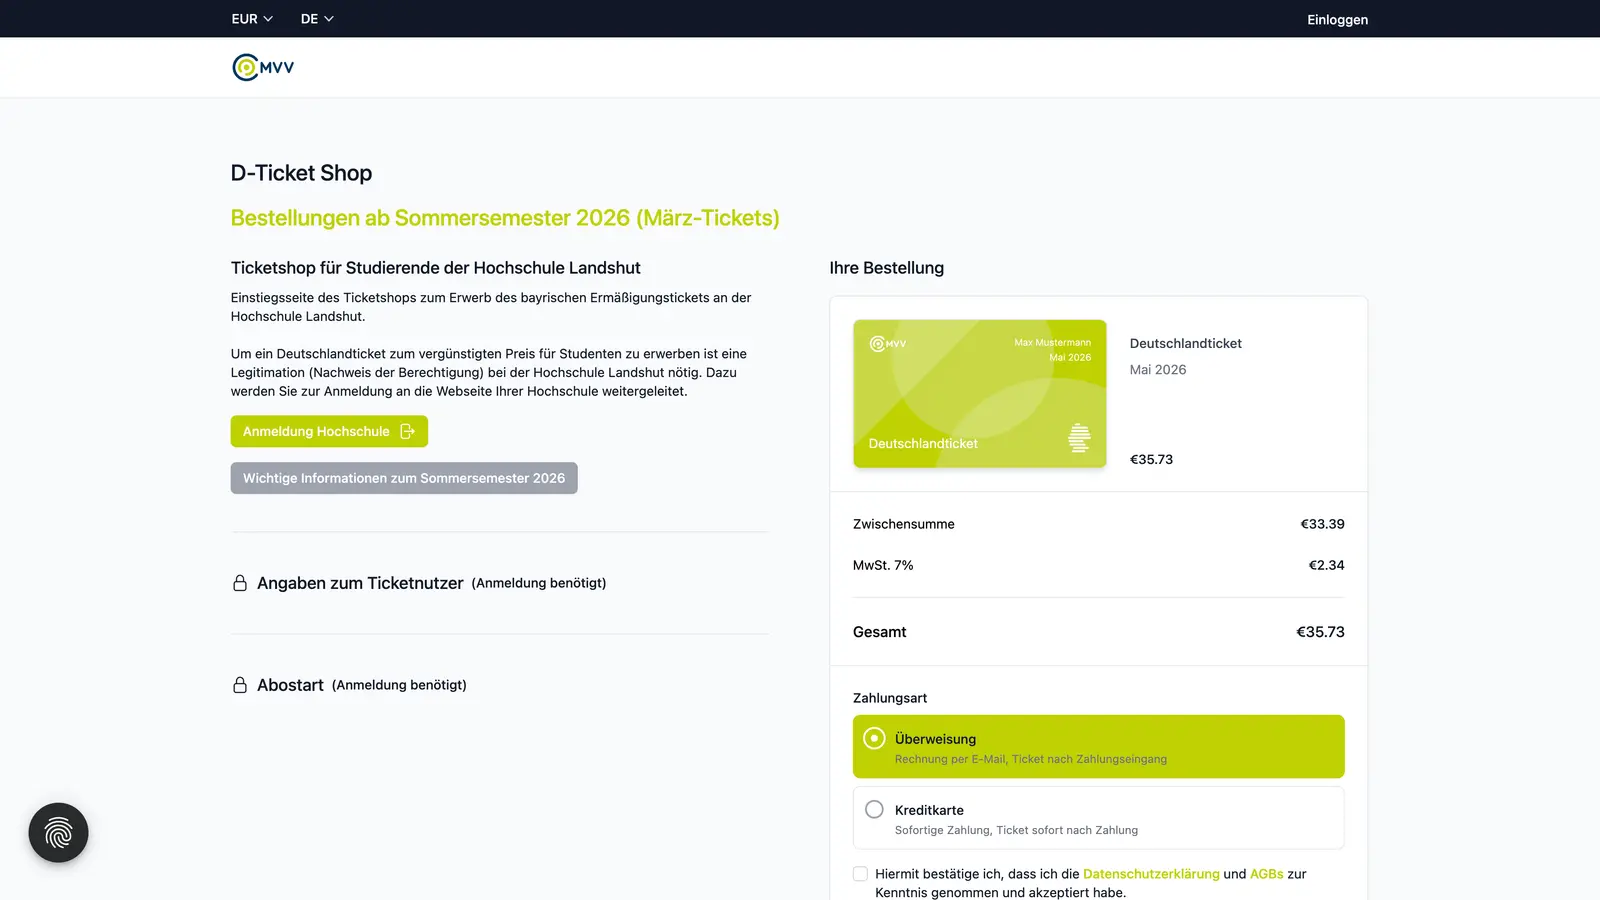The height and width of the screenshot is (900, 1600).
Task: Click the D-Ticket Shop page title
Action: 301,173
